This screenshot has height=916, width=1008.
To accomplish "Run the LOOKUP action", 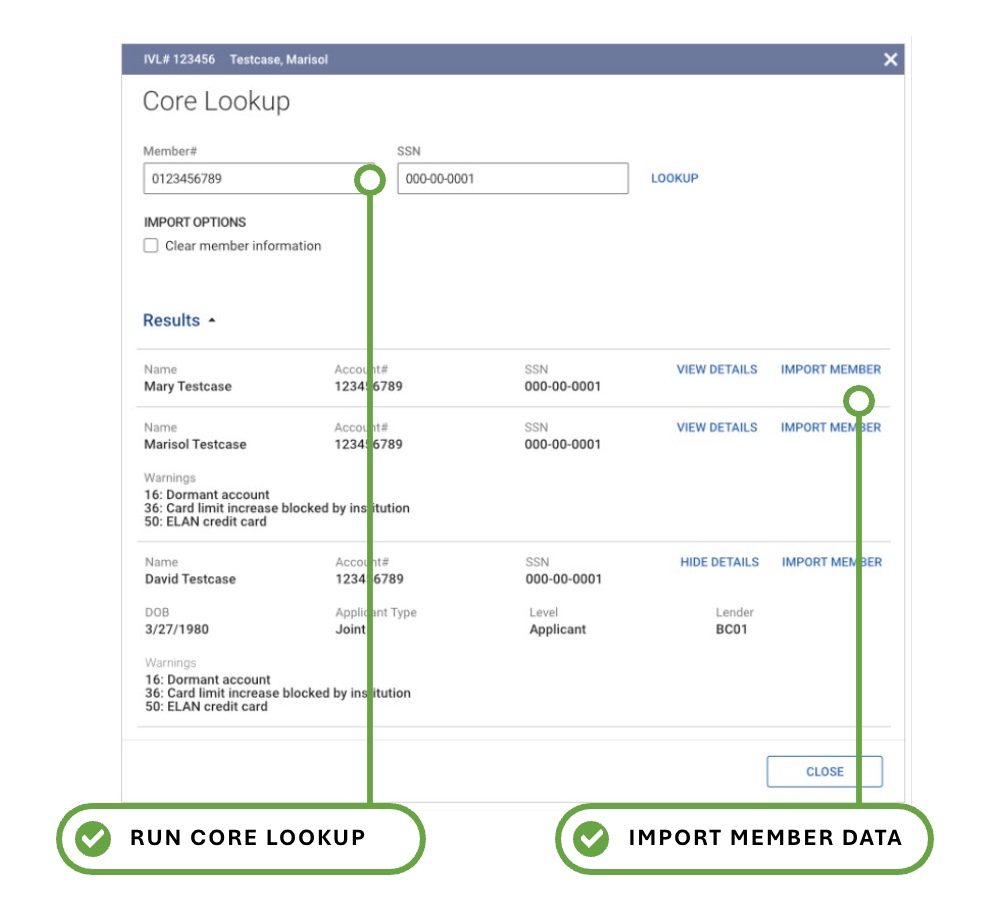I will point(673,178).
